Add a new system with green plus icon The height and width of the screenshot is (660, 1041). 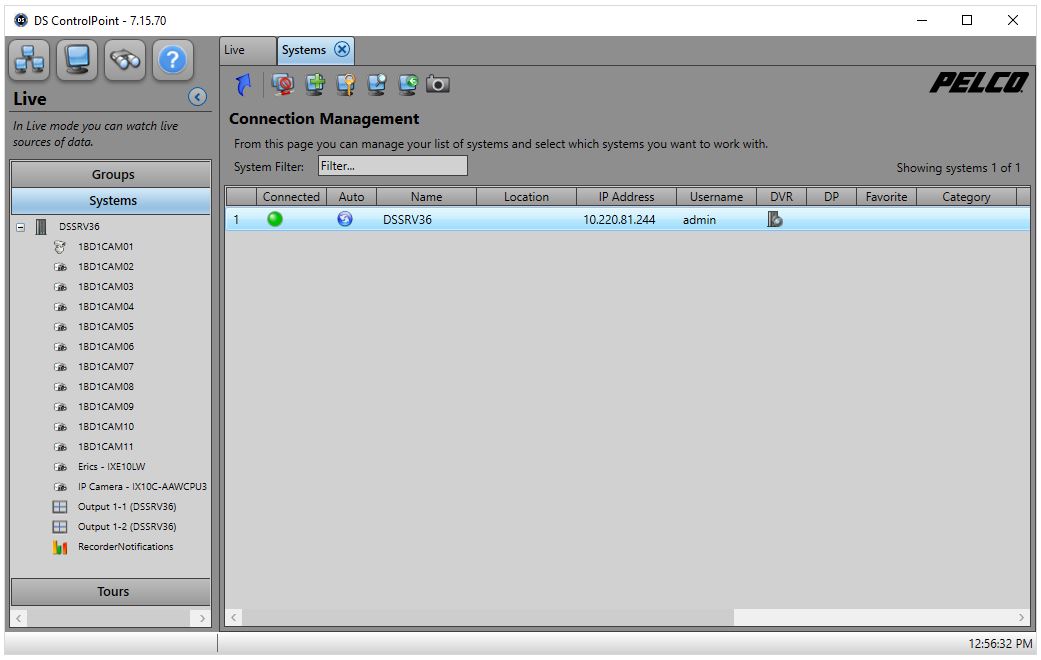tap(313, 84)
